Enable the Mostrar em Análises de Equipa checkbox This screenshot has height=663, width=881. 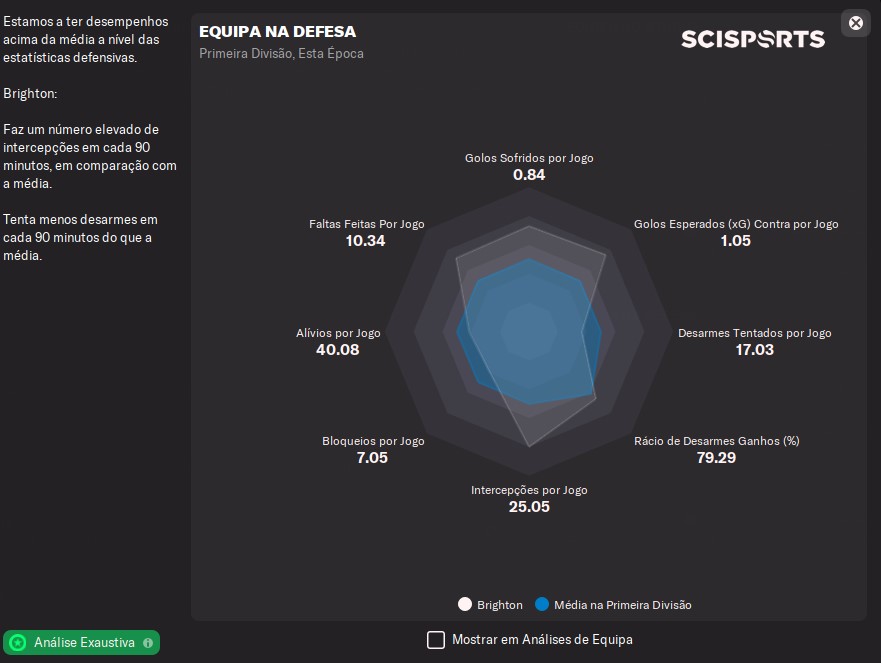(x=436, y=640)
